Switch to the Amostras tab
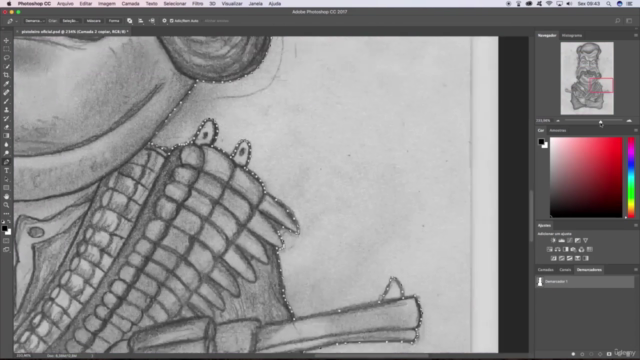The image size is (640, 360). tap(558, 131)
